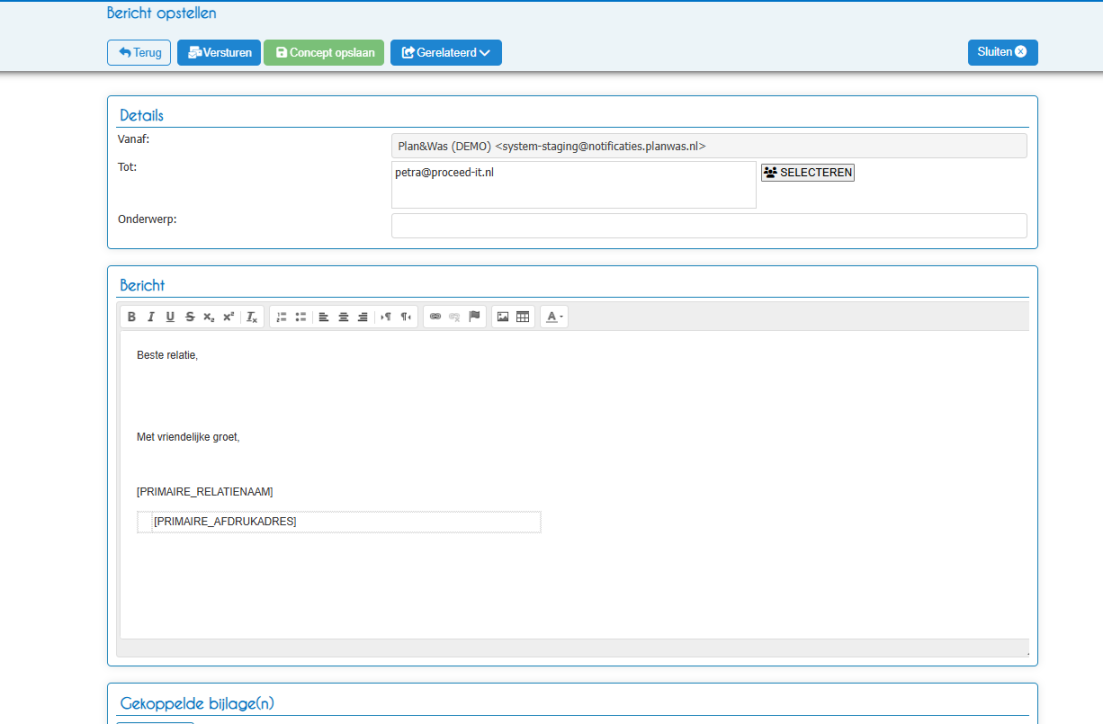This screenshot has width=1103, height=724.
Task: Click the Terug button
Action: (x=139, y=53)
